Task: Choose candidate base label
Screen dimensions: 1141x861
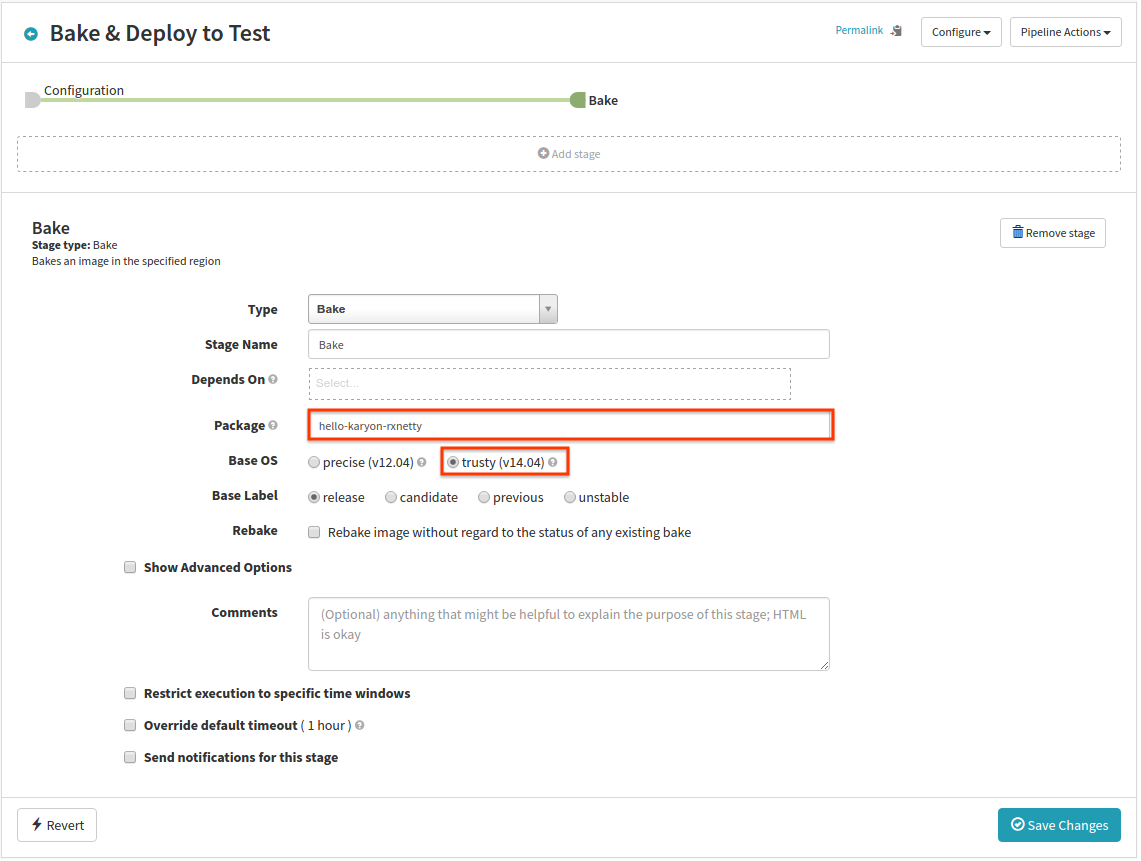Action: (x=391, y=497)
